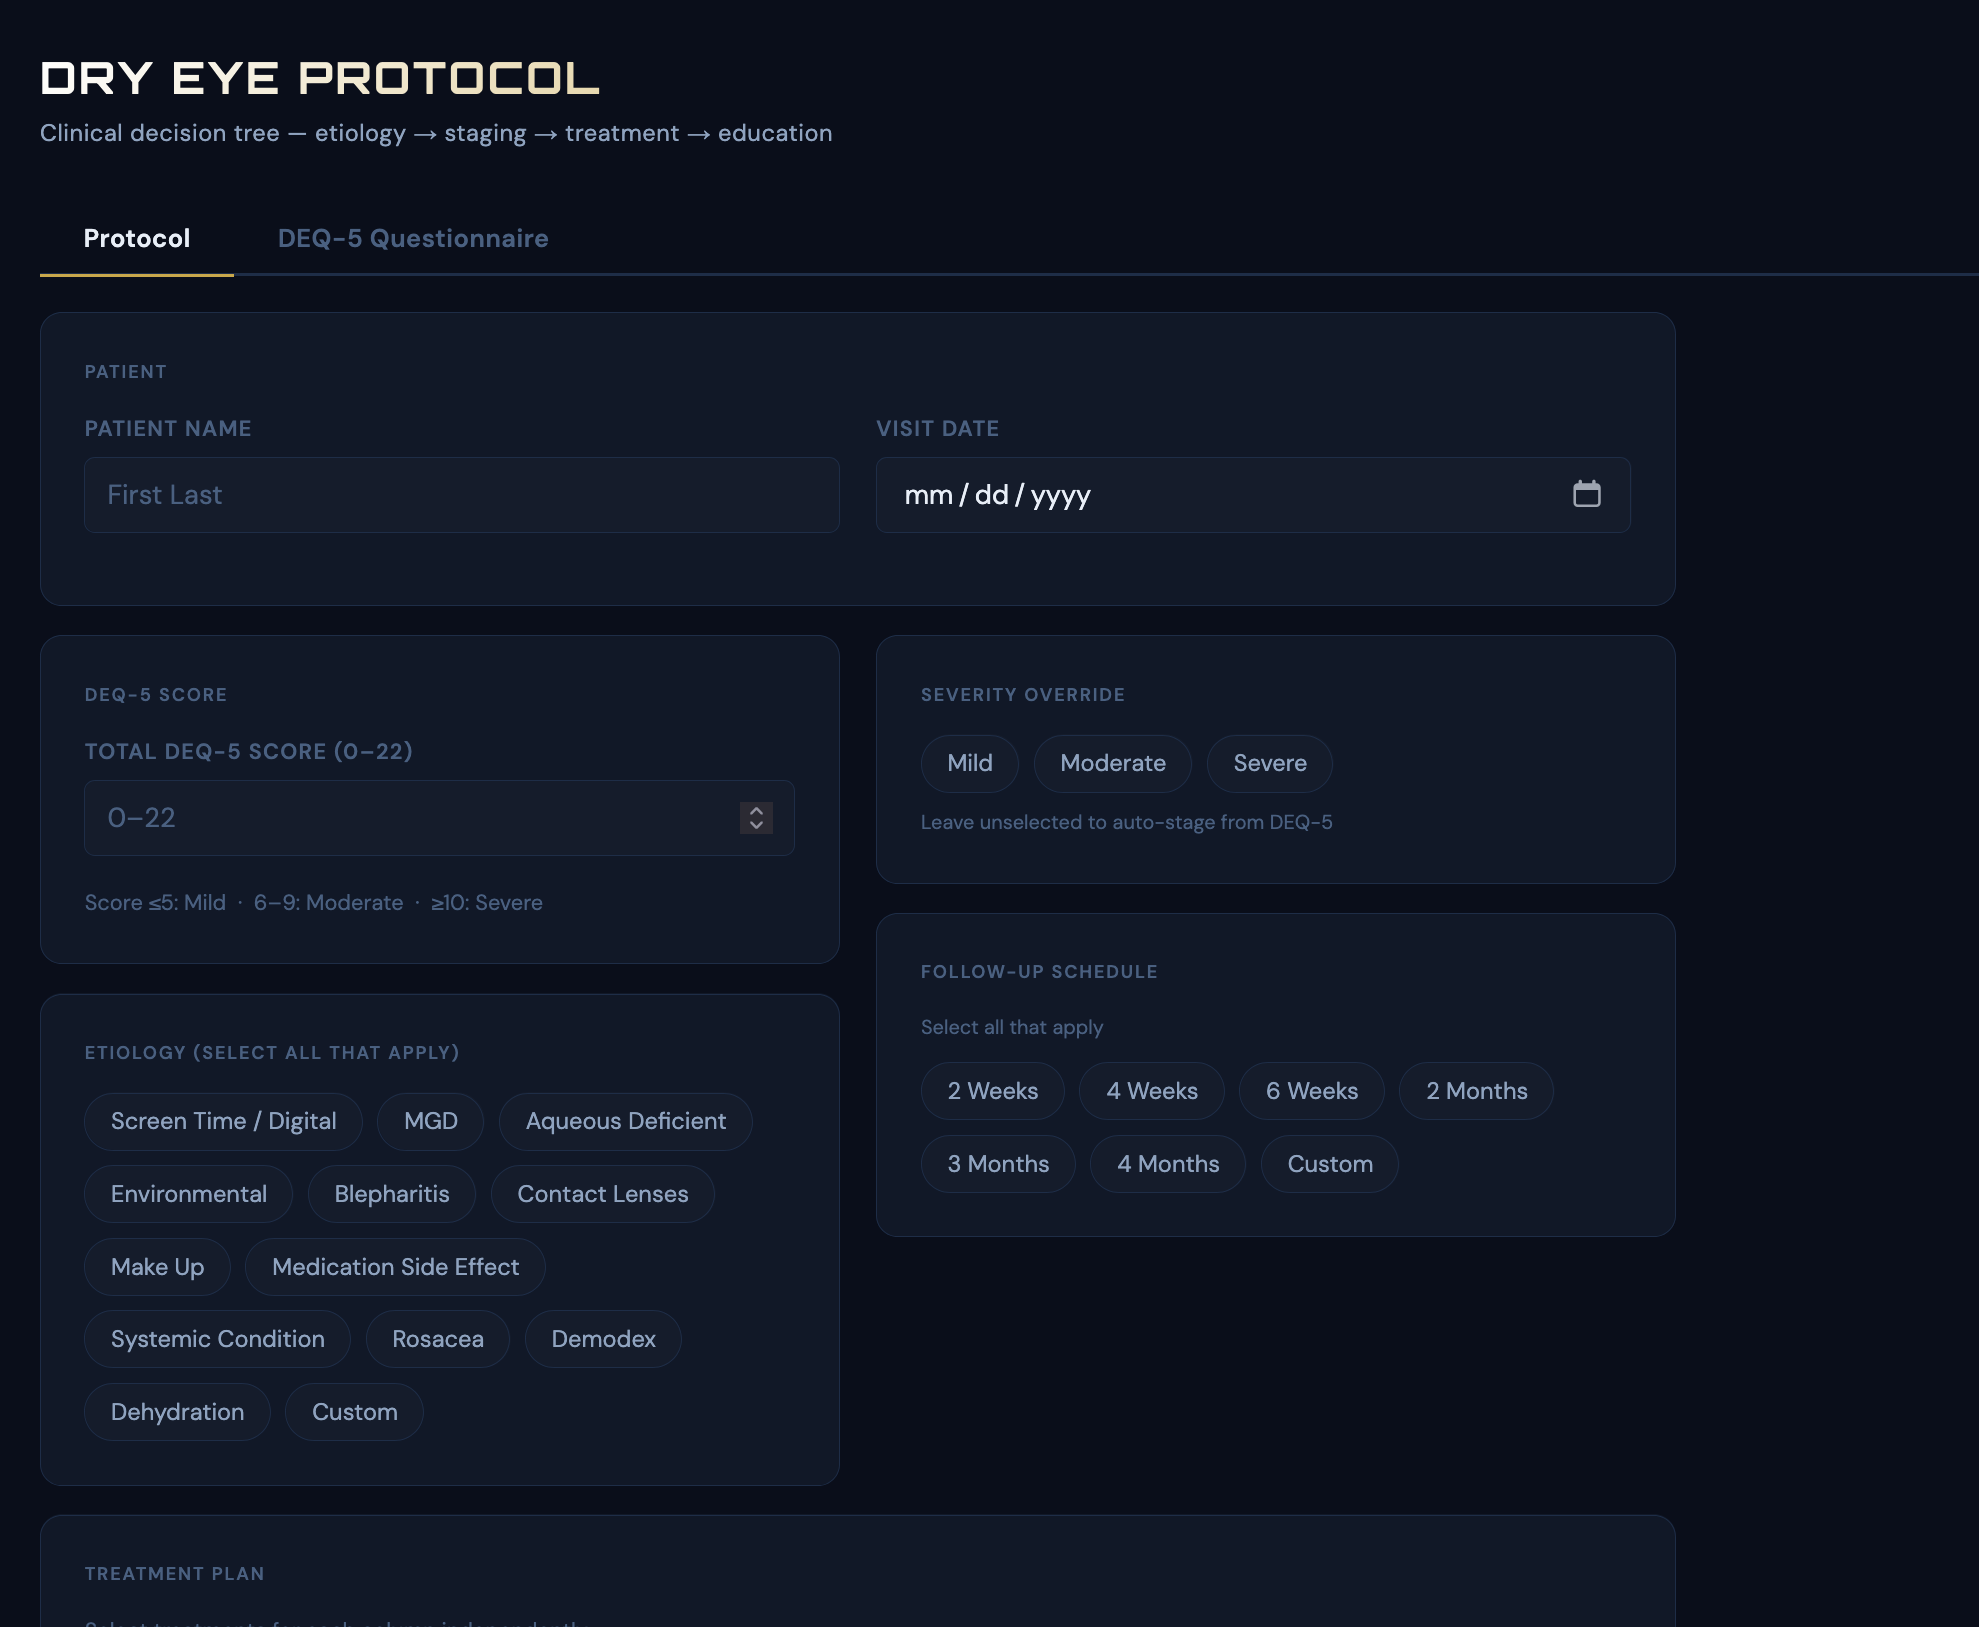Open the visit date calendar picker
This screenshot has height=1627, width=1980.
[x=1586, y=494]
